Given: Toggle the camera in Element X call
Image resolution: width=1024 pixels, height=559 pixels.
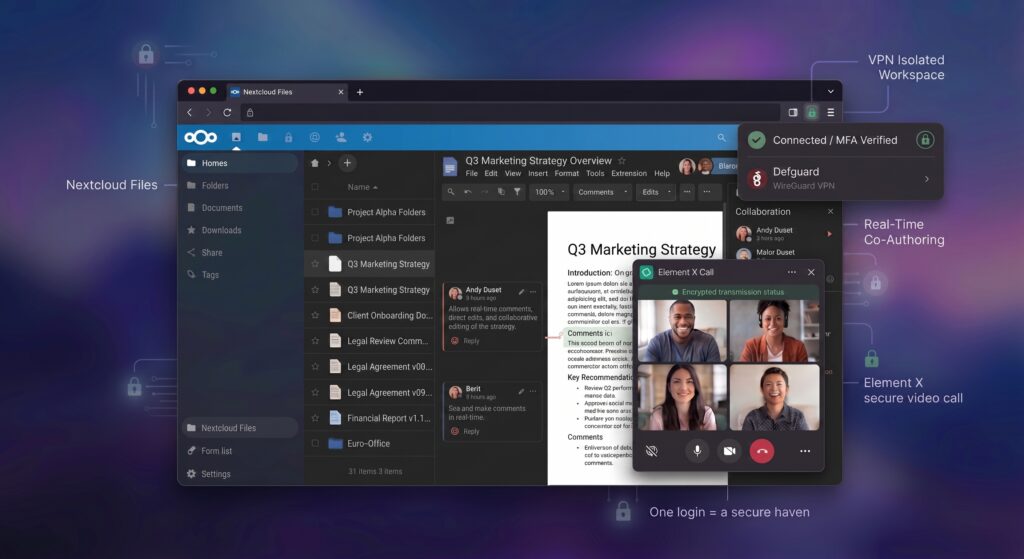Looking at the screenshot, I should click(729, 451).
